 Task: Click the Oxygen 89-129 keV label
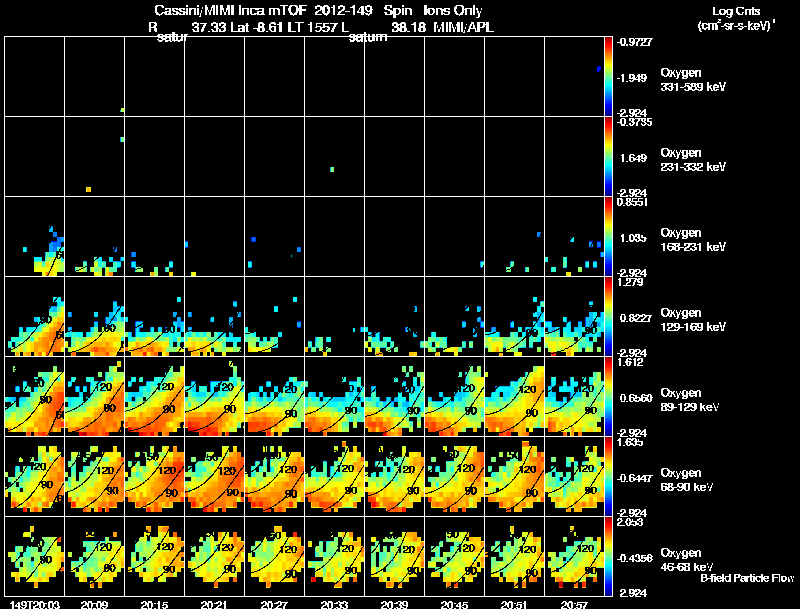point(690,400)
